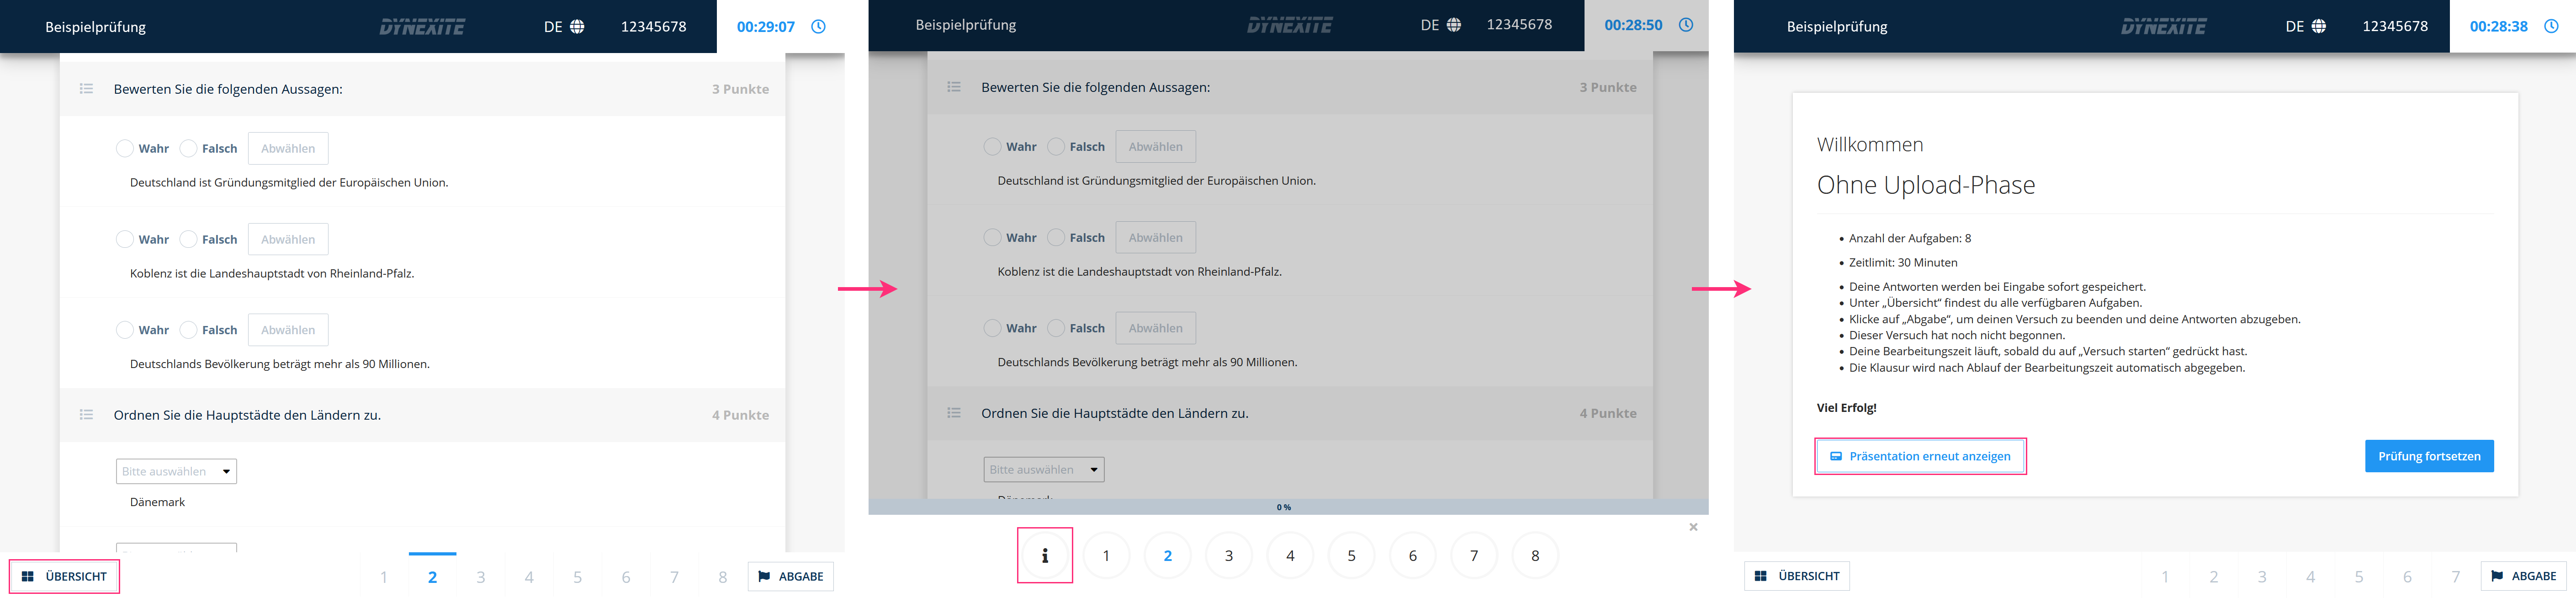The width and height of the screenshot is (2576, 598).
Task: Click list icon beside 'Ordnen Sie' in 00:29:07 screen
Action: click(x=87, y=415)
